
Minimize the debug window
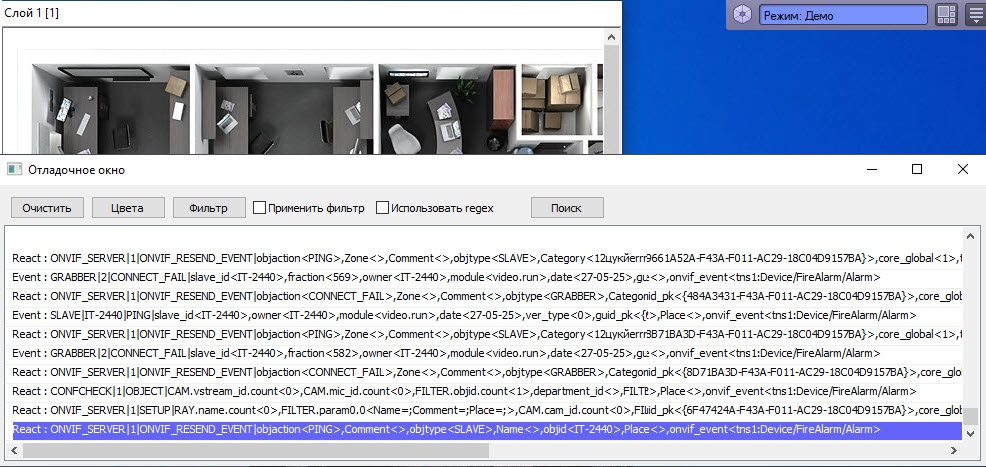(871, 170)
